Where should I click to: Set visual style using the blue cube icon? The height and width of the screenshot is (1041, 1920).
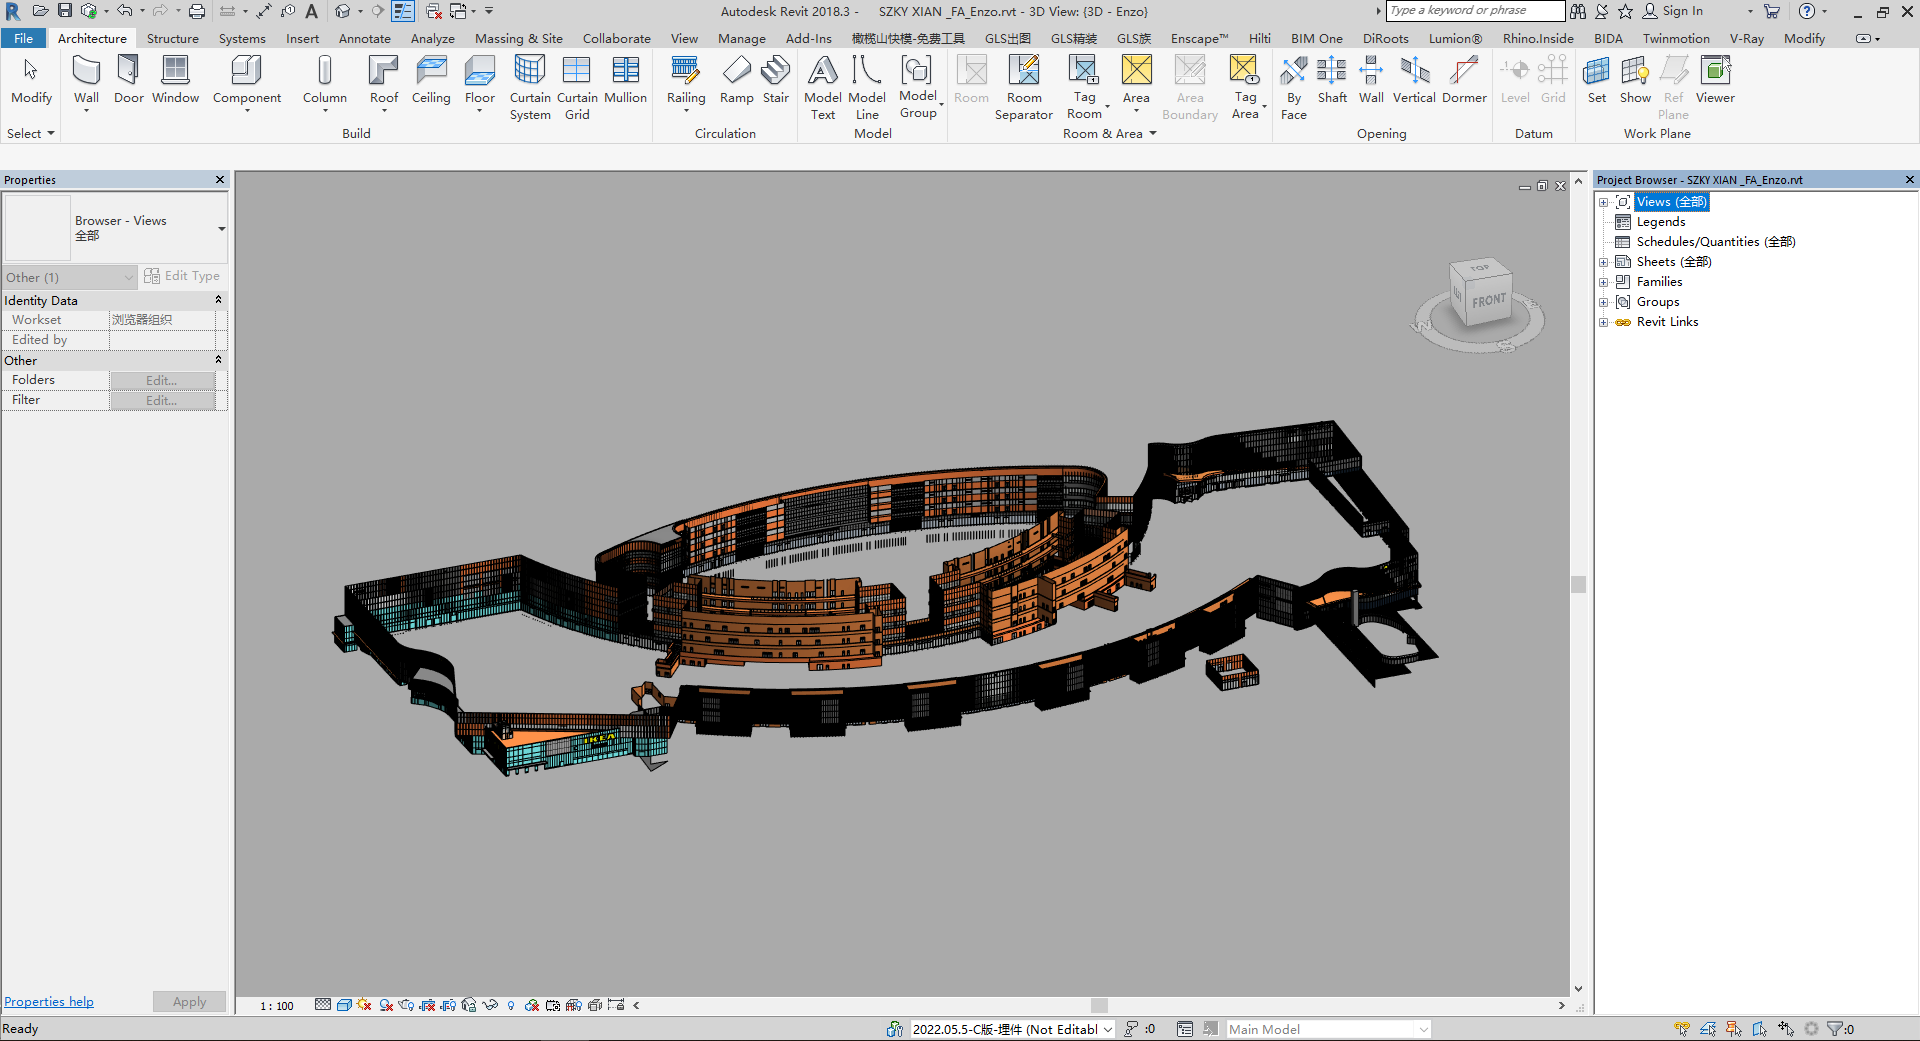(x=344, y=1005)
